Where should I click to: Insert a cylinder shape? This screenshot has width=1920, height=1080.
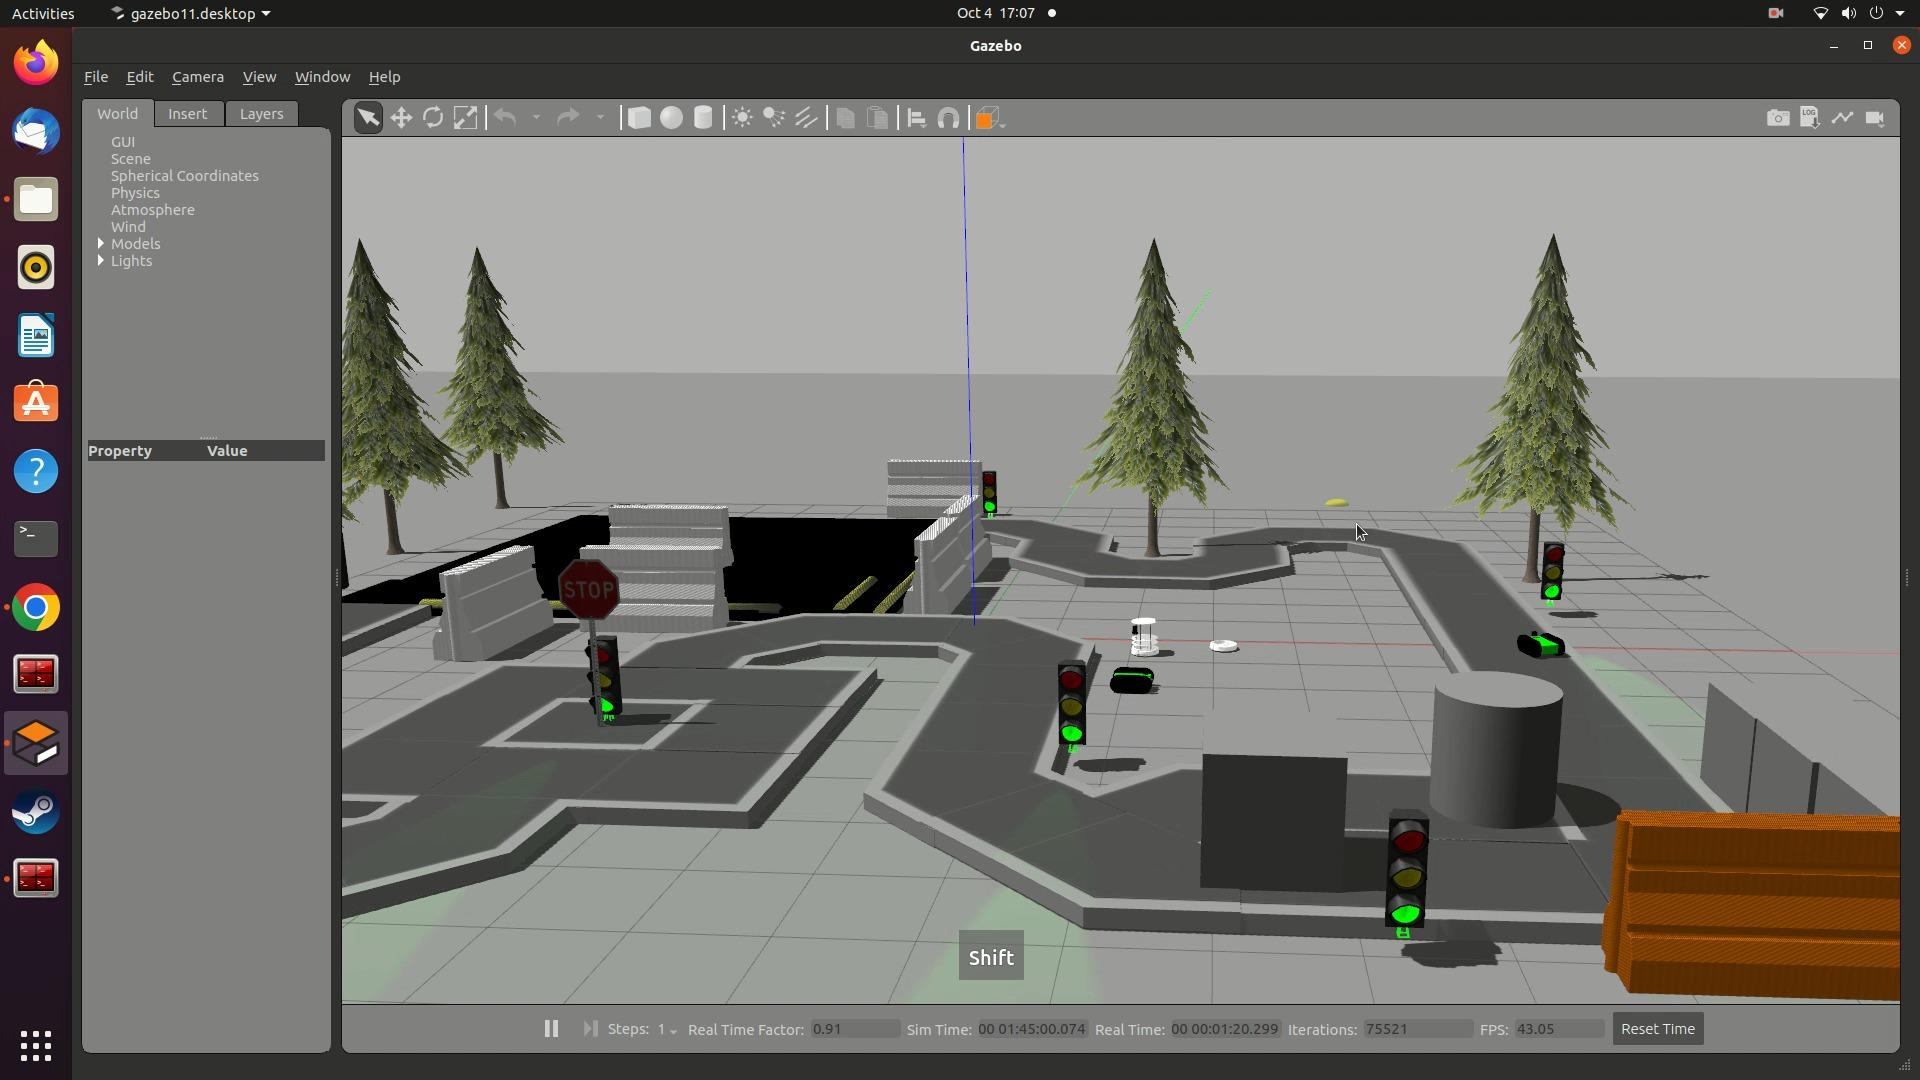point(703,118)
